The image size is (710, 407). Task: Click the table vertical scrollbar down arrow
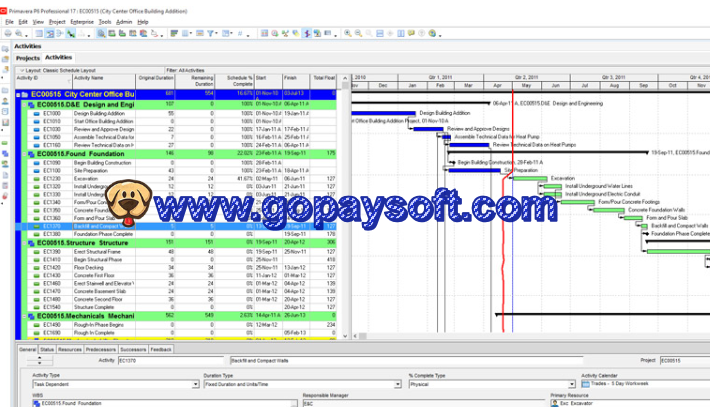(x=345, y=336)
